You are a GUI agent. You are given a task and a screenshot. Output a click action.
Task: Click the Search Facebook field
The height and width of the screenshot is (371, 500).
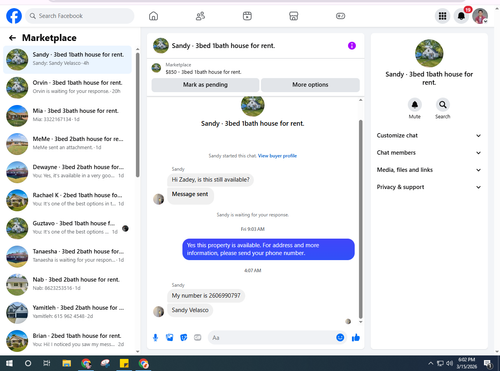coord(80,16)
